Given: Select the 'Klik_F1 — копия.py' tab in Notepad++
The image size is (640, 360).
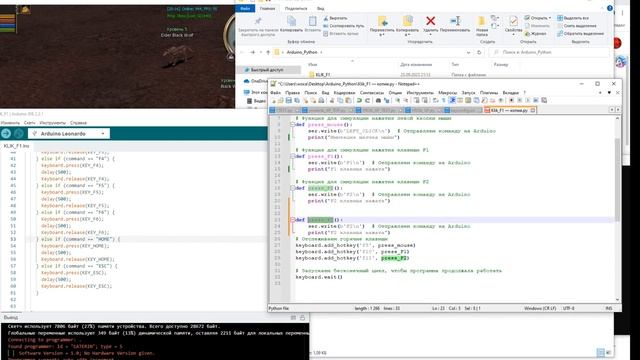Looking at the screenshot, I should click(509, 110).
